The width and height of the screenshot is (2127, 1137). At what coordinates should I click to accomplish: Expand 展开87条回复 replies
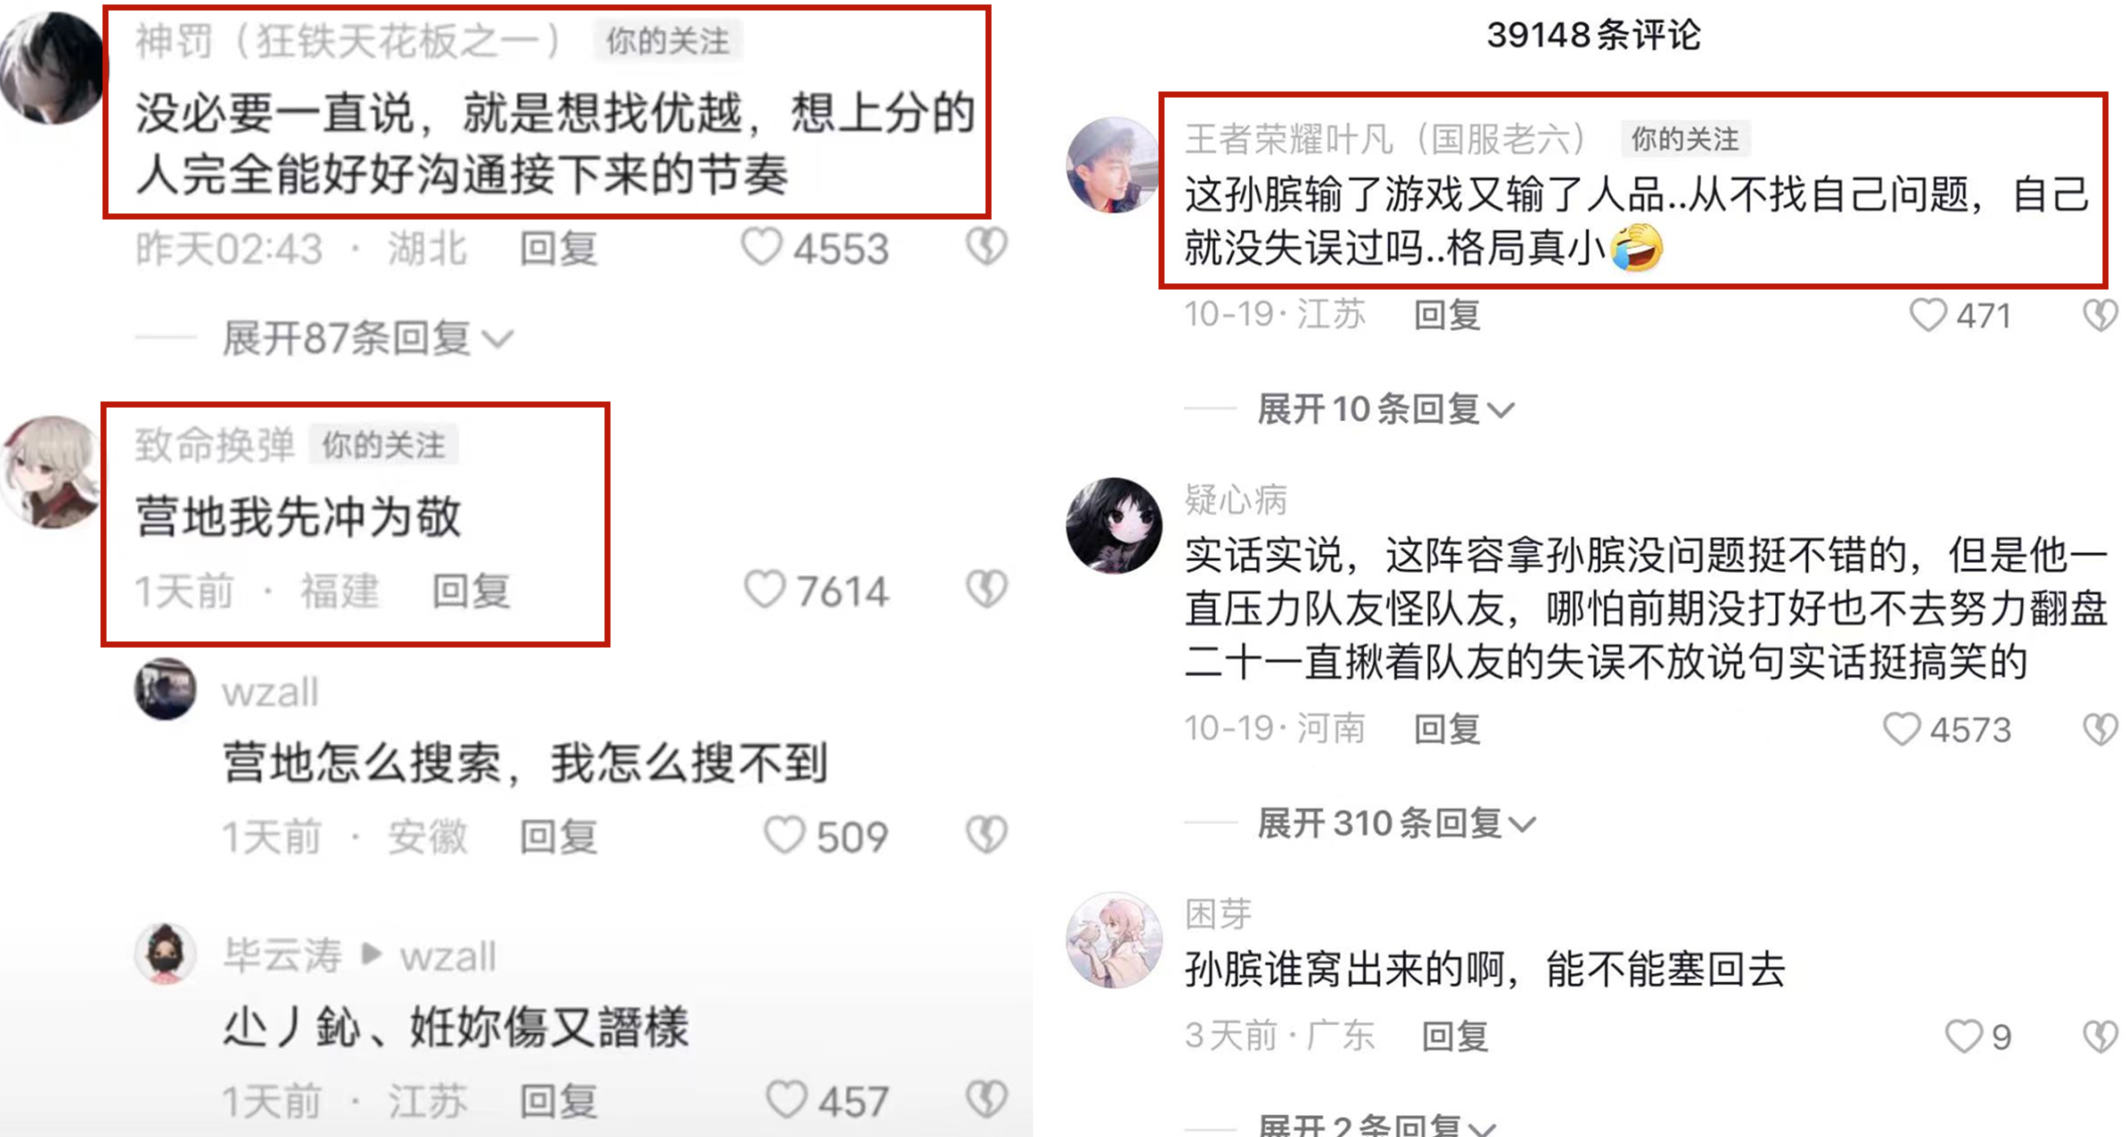coord(367,339)
